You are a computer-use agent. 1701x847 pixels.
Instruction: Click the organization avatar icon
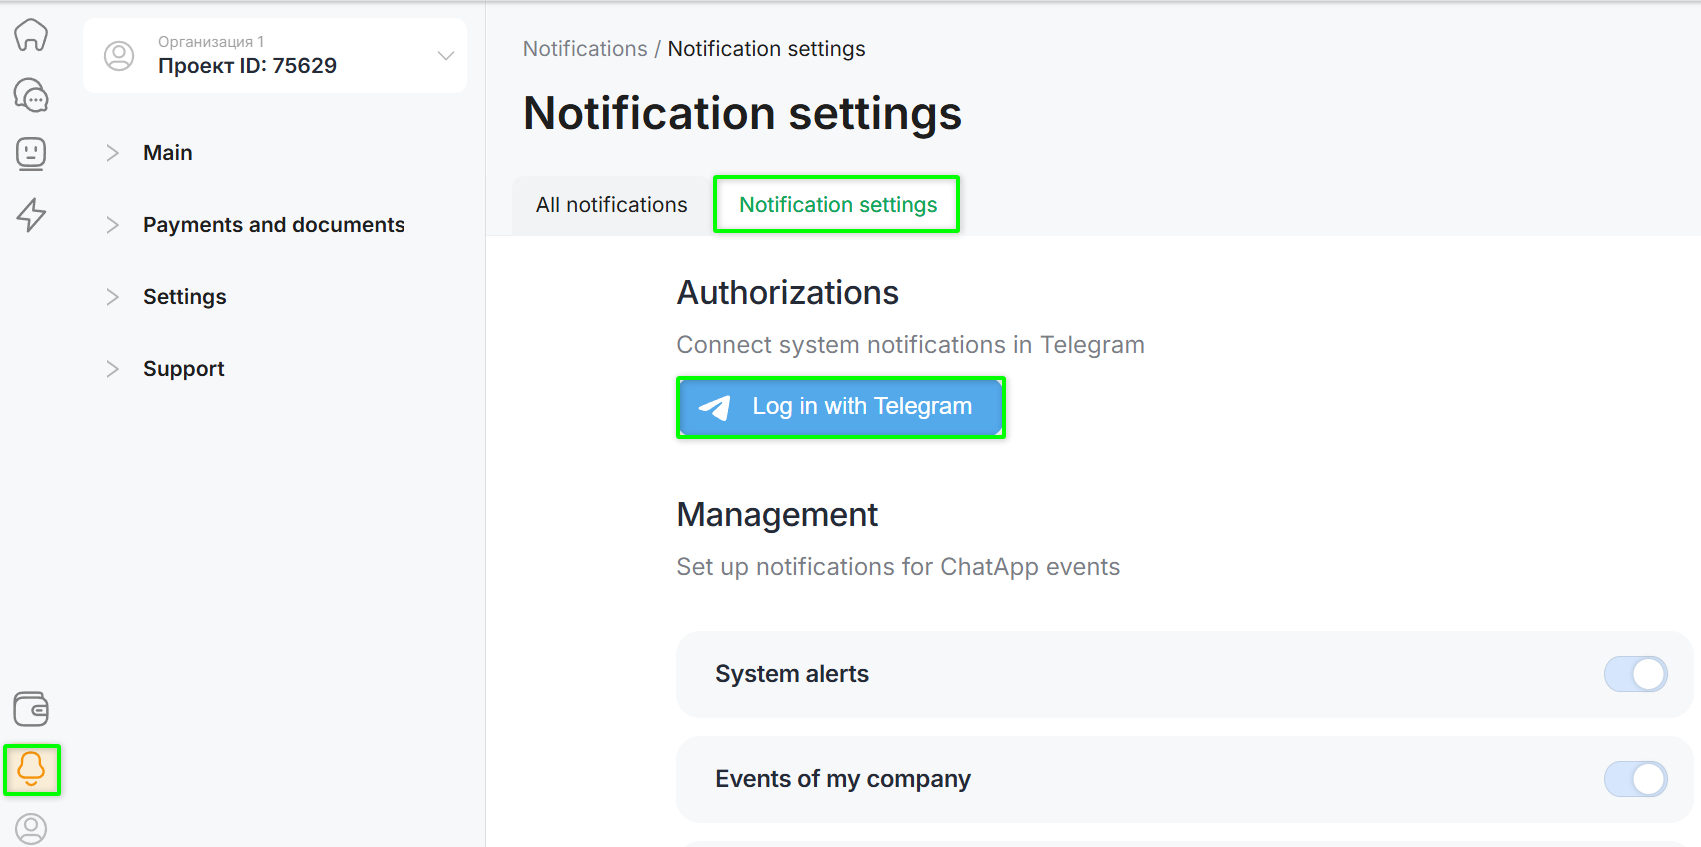(x=119, y=56)
